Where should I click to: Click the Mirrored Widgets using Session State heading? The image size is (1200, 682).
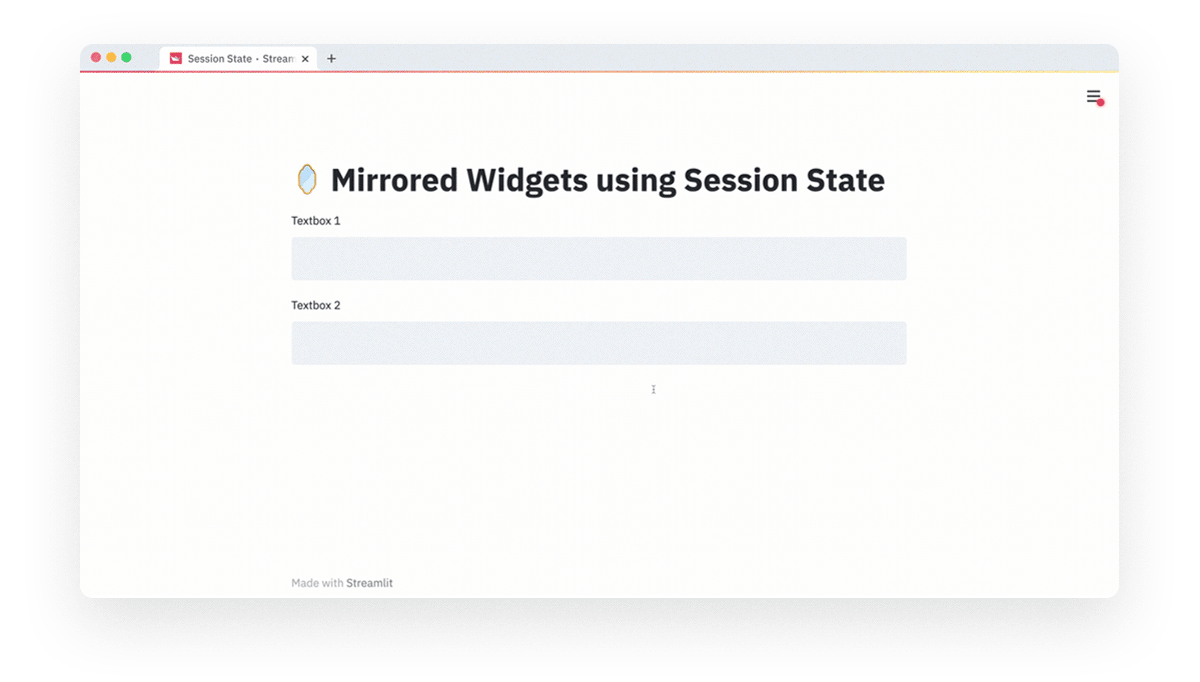coord(607,181)
